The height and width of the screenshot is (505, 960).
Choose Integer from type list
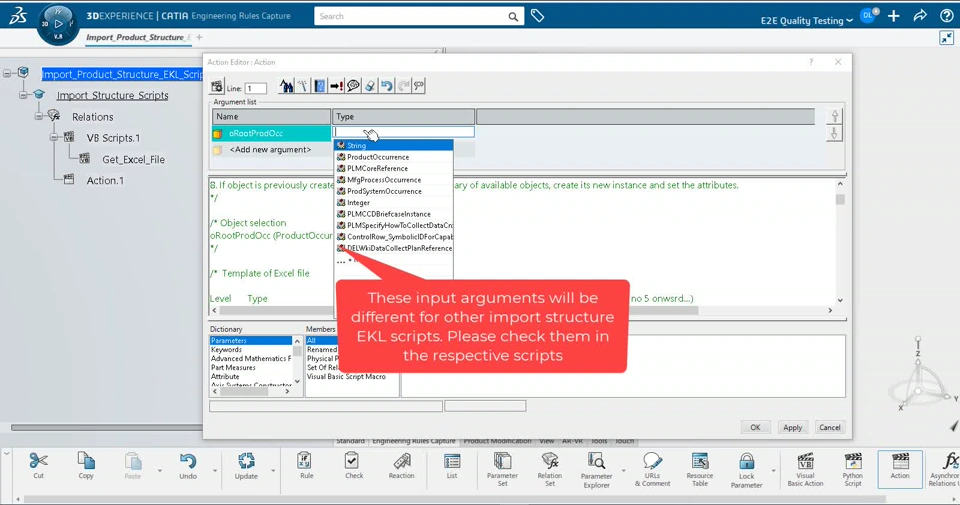(x=394, y=203)
